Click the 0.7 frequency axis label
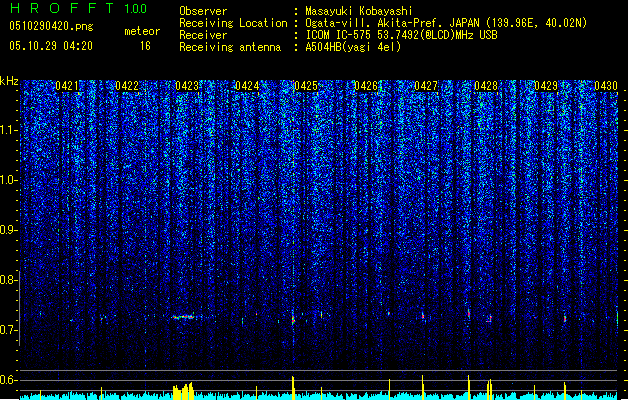Image resolution: width=629 pixels, height=400 pixels. tap(8, 330)
